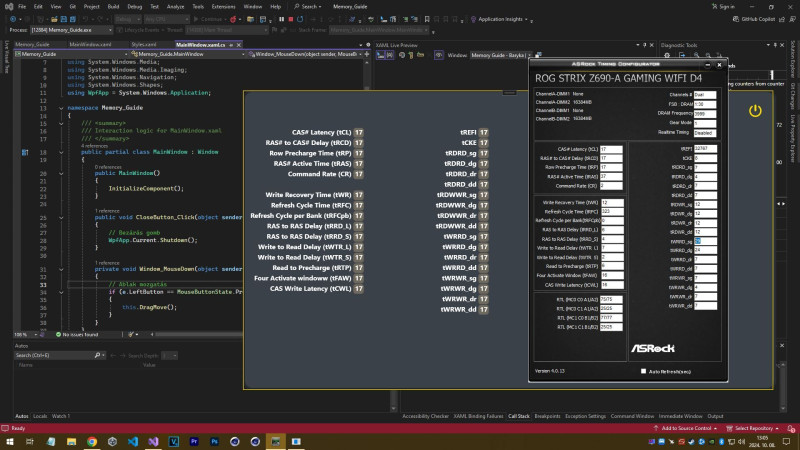
Task: Stop debugging with the red square icon
Action: coord(291,19)
